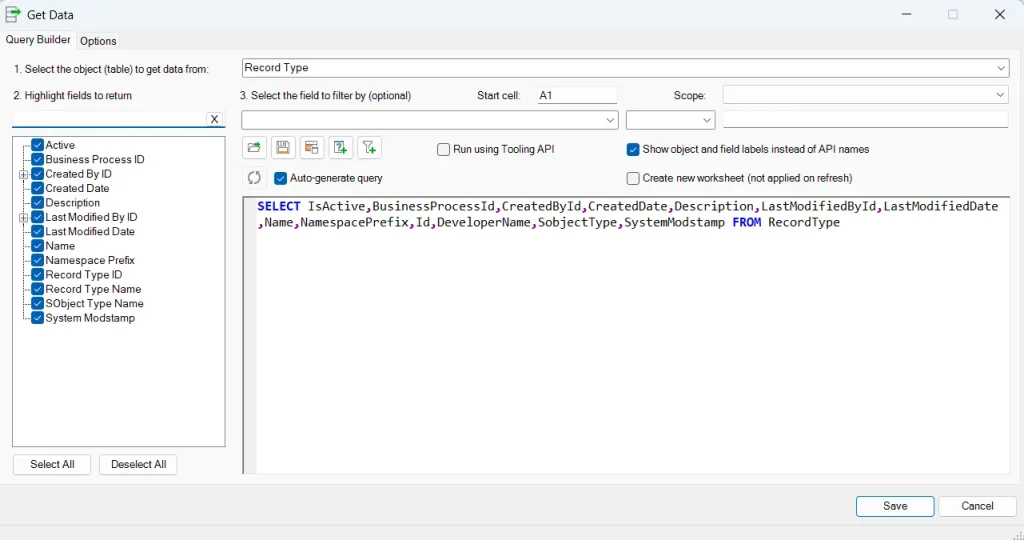Open the Record Type object dropdown
1024x540 pixels.
[x=1001, y=68]
